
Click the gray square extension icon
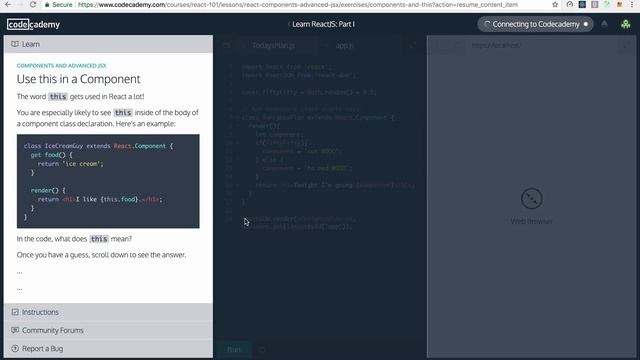point(594,4)
